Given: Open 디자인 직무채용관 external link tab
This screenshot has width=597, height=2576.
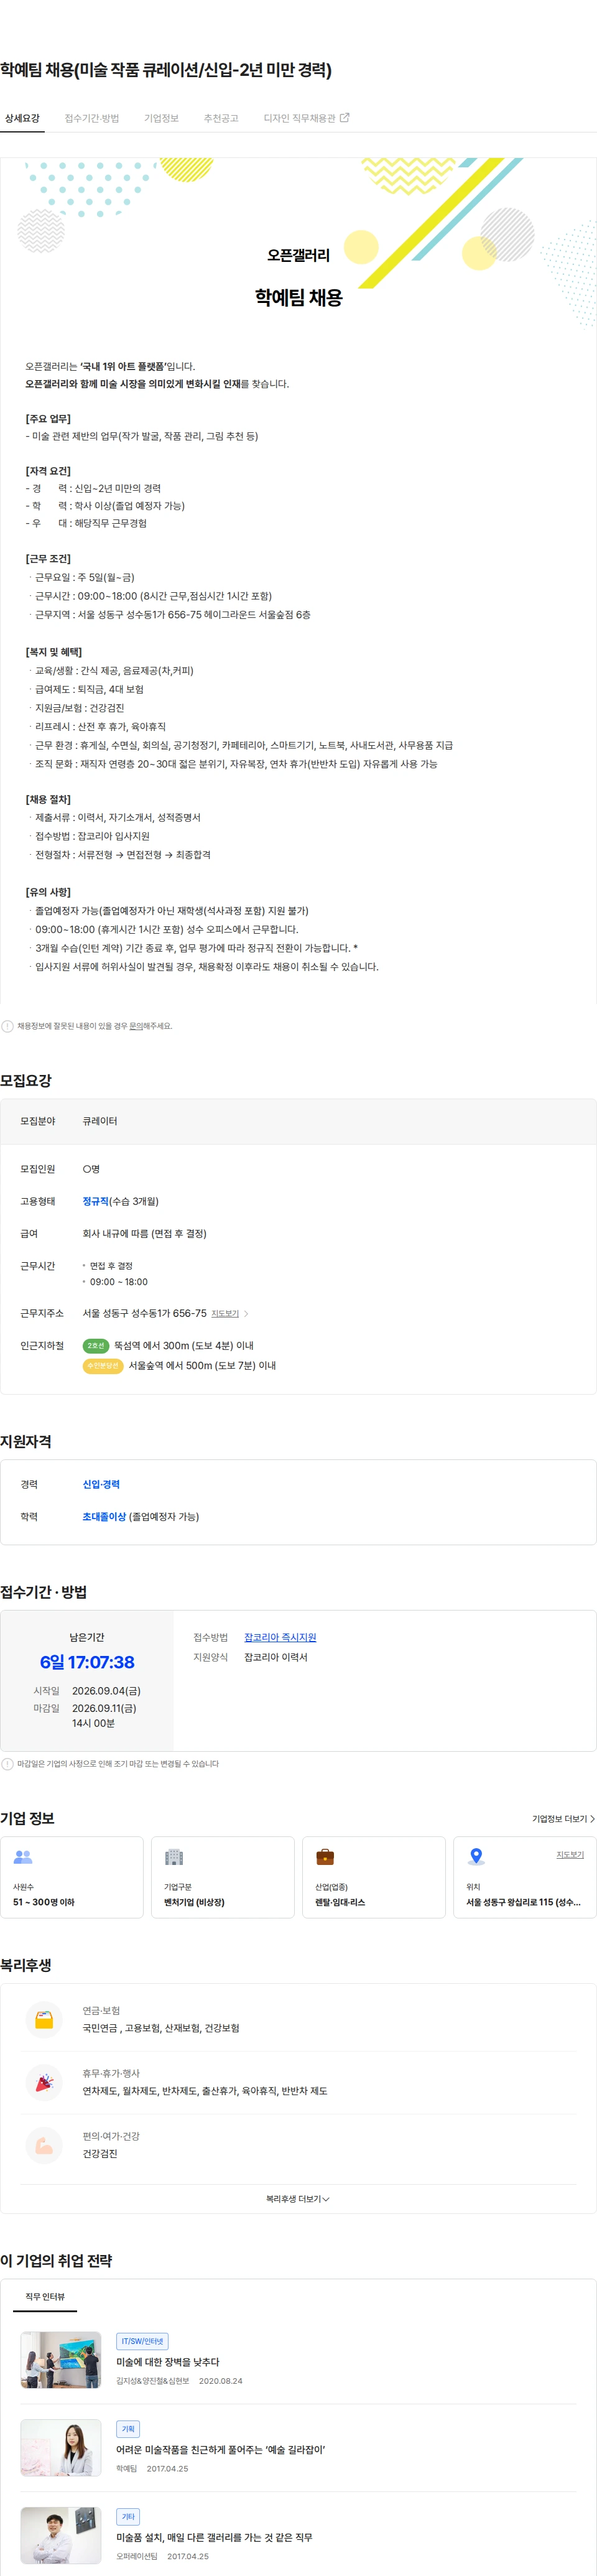Looking at the screenshot, I should pyautogui.click(x=306, y=118).
